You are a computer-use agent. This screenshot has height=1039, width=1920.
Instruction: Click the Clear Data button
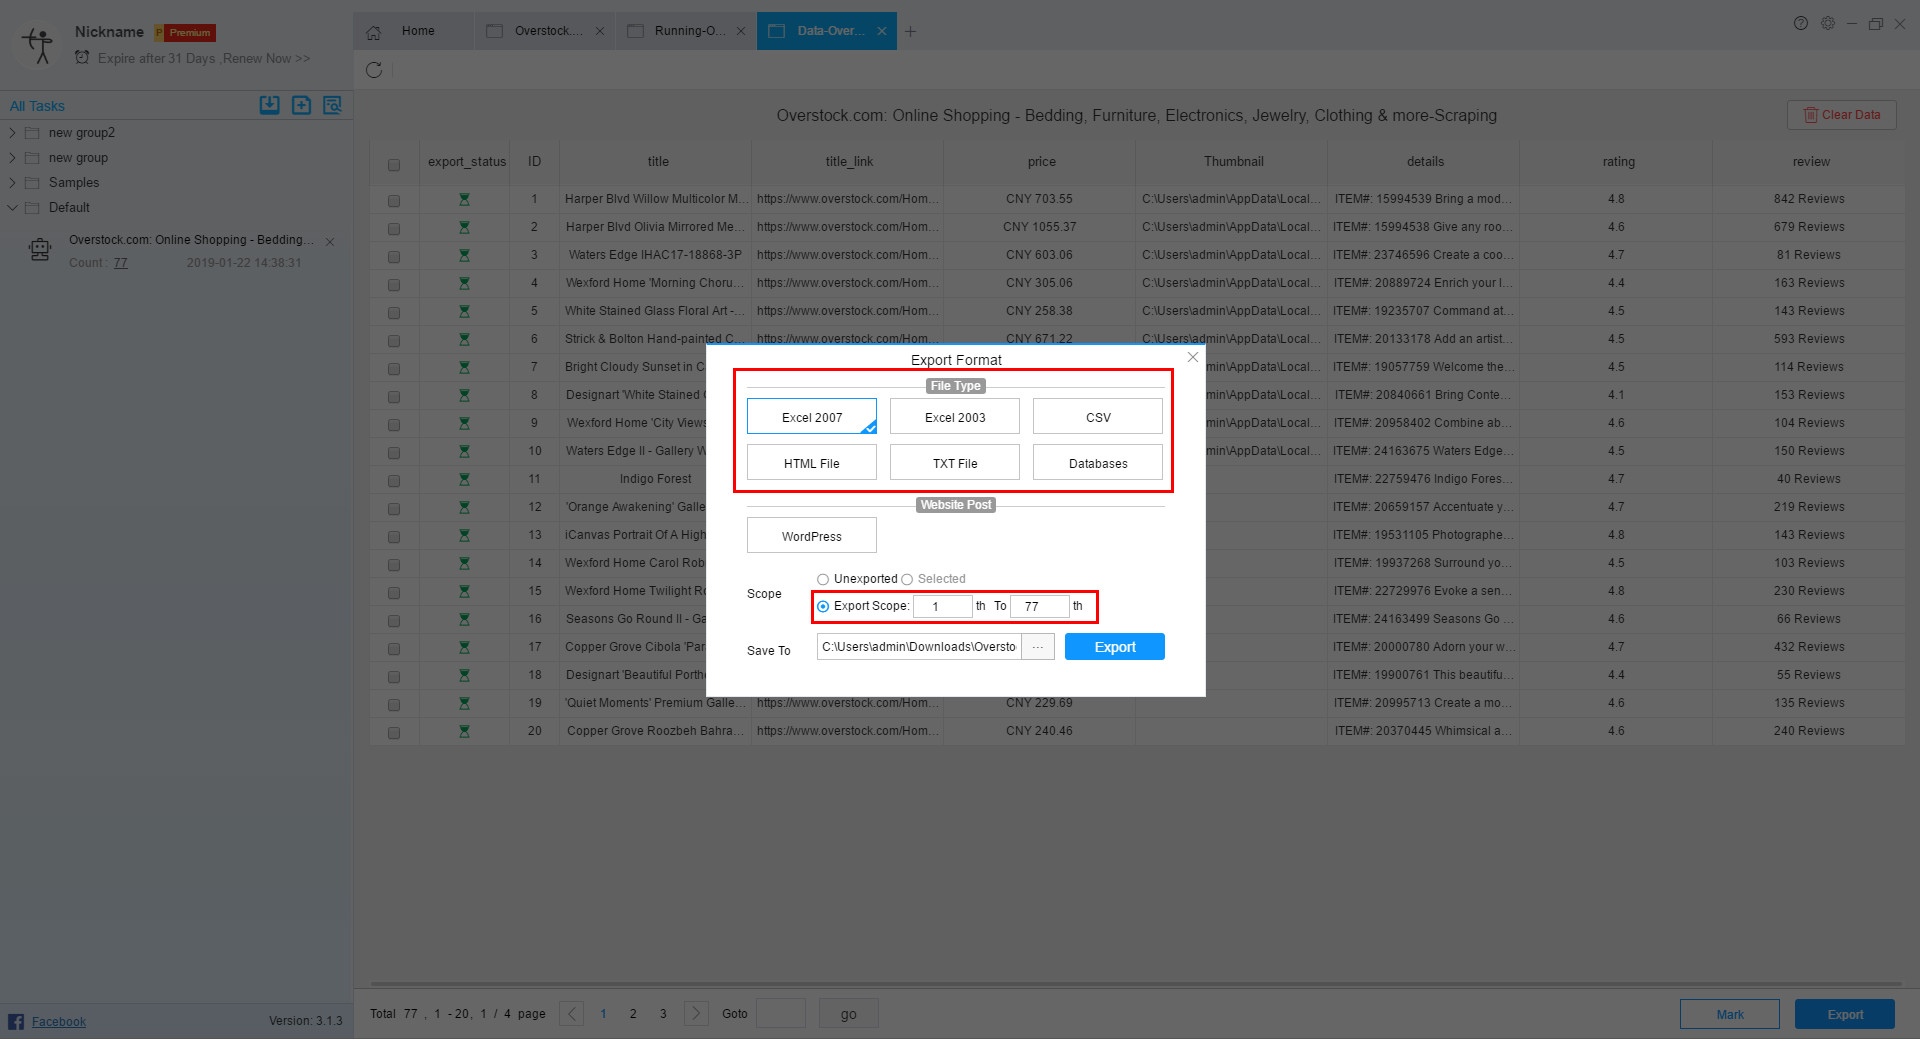click(x=1842, y=115)
